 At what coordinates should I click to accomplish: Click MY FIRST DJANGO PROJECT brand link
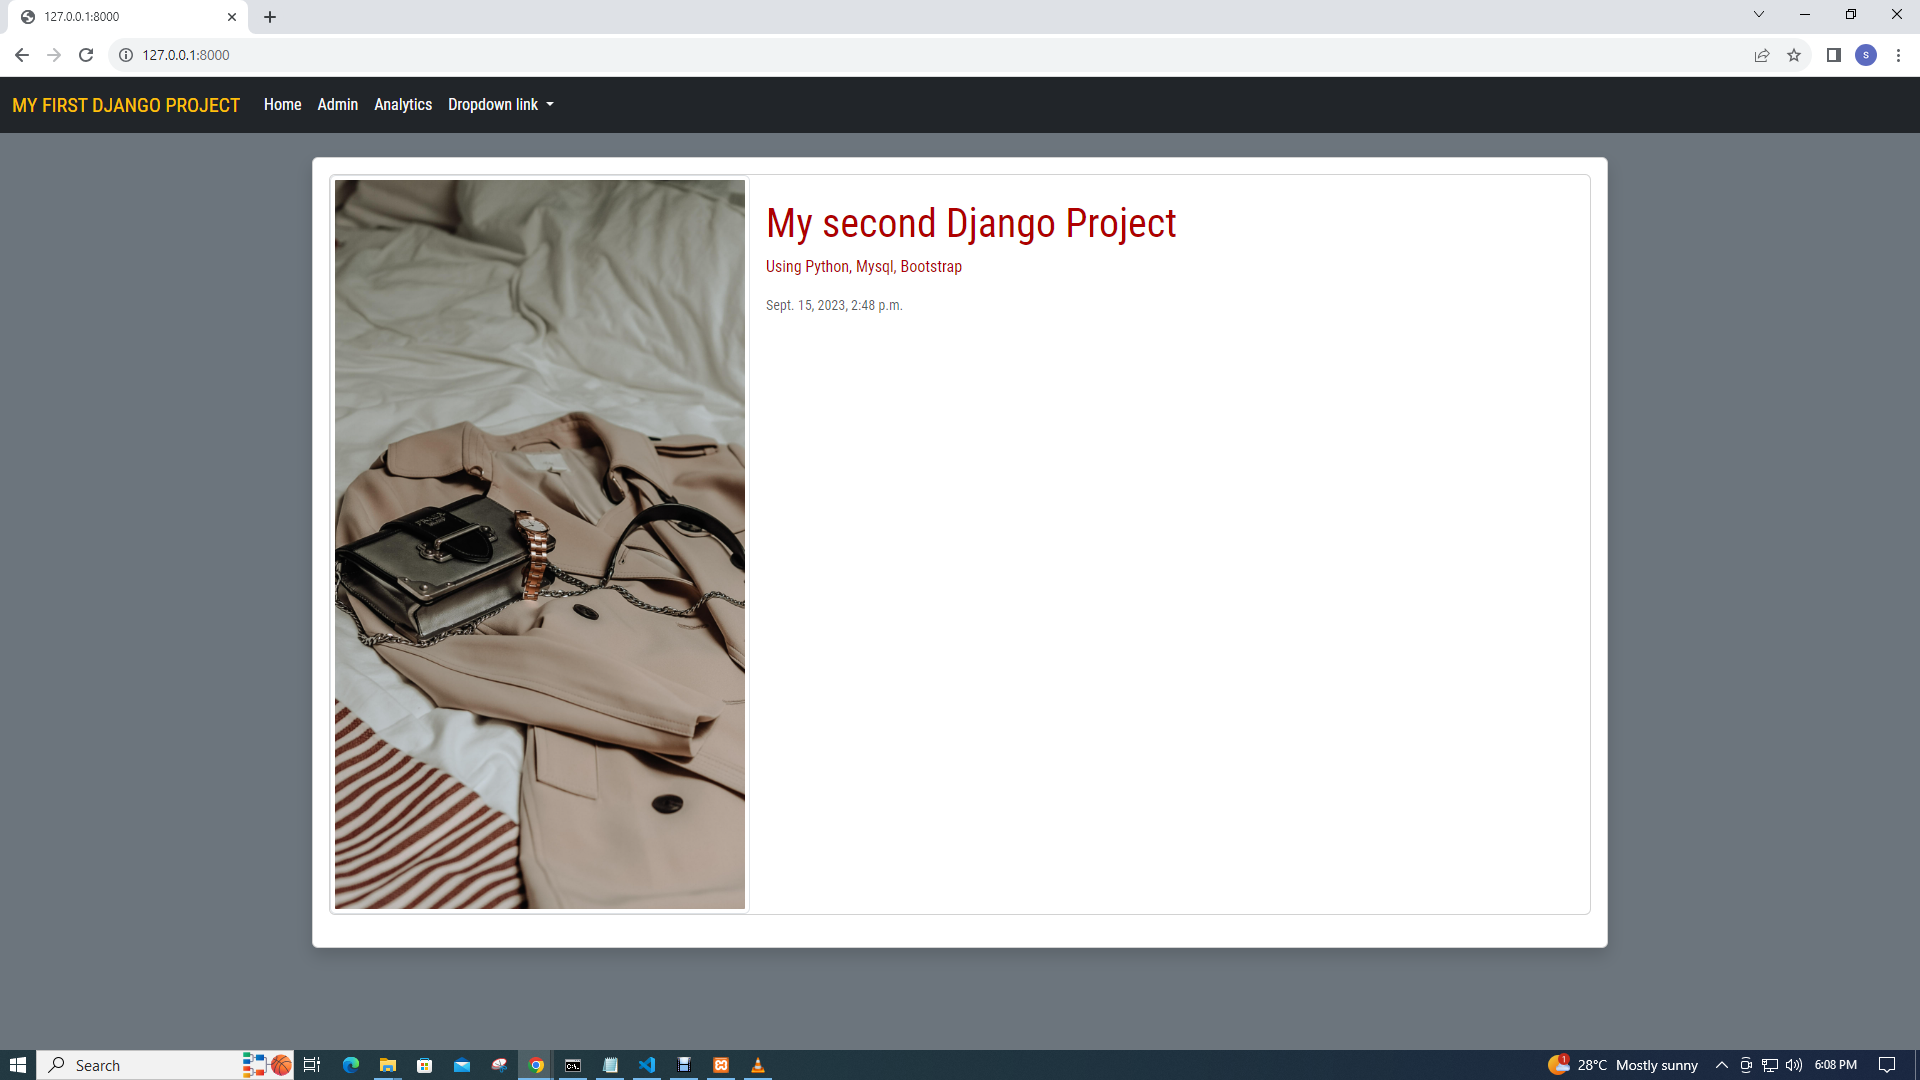pyautogui.click(x=126, y=105)
